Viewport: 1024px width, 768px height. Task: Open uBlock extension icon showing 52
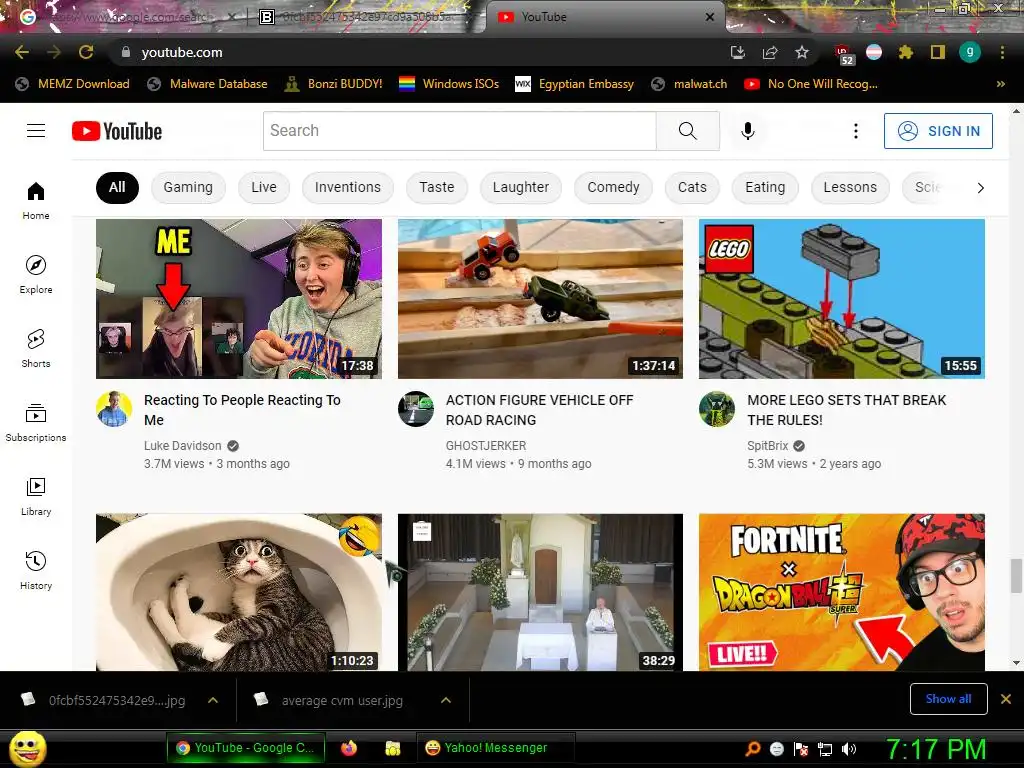pos(843,54)
